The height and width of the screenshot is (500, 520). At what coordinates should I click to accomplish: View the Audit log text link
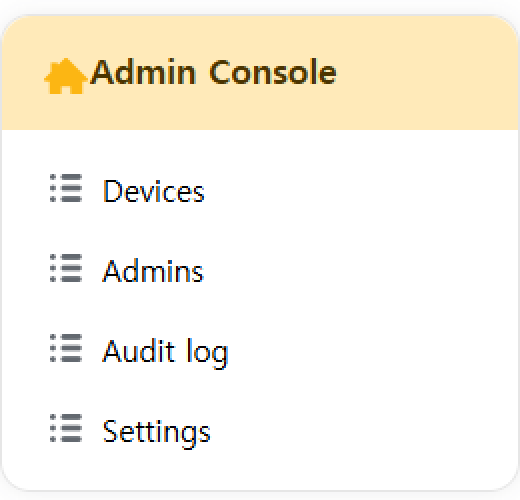tap(165, 352)
